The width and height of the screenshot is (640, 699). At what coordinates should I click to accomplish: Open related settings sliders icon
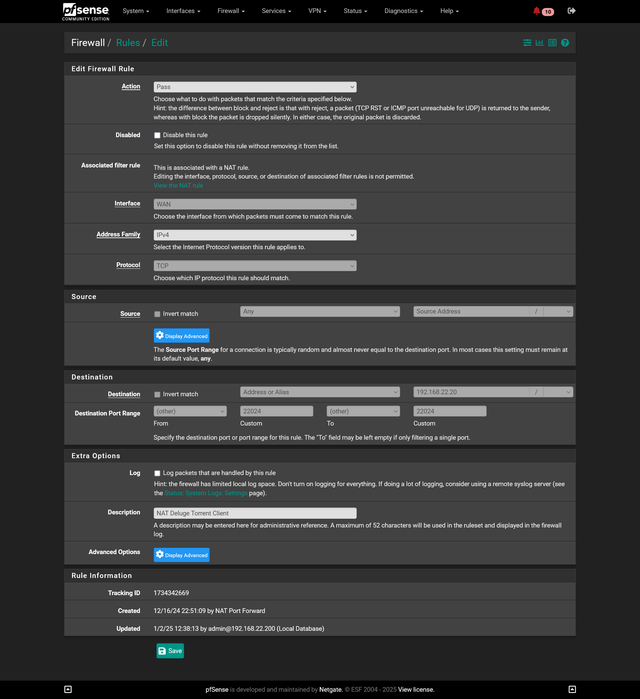[527, 43]
